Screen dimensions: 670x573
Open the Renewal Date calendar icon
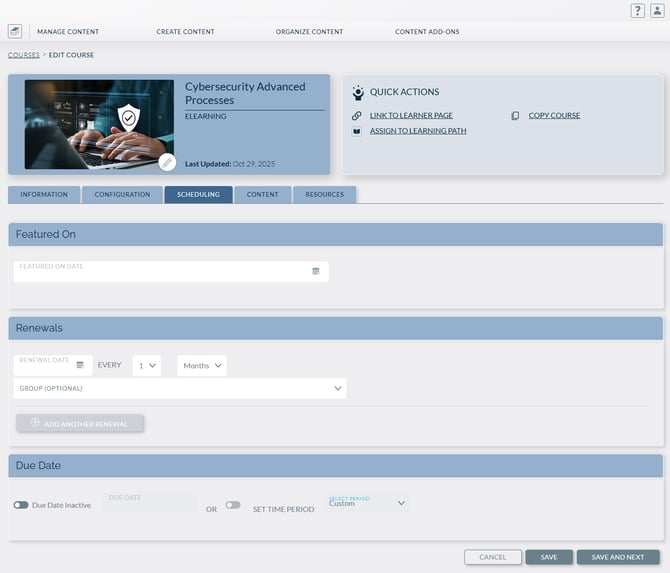coord(80,365)
